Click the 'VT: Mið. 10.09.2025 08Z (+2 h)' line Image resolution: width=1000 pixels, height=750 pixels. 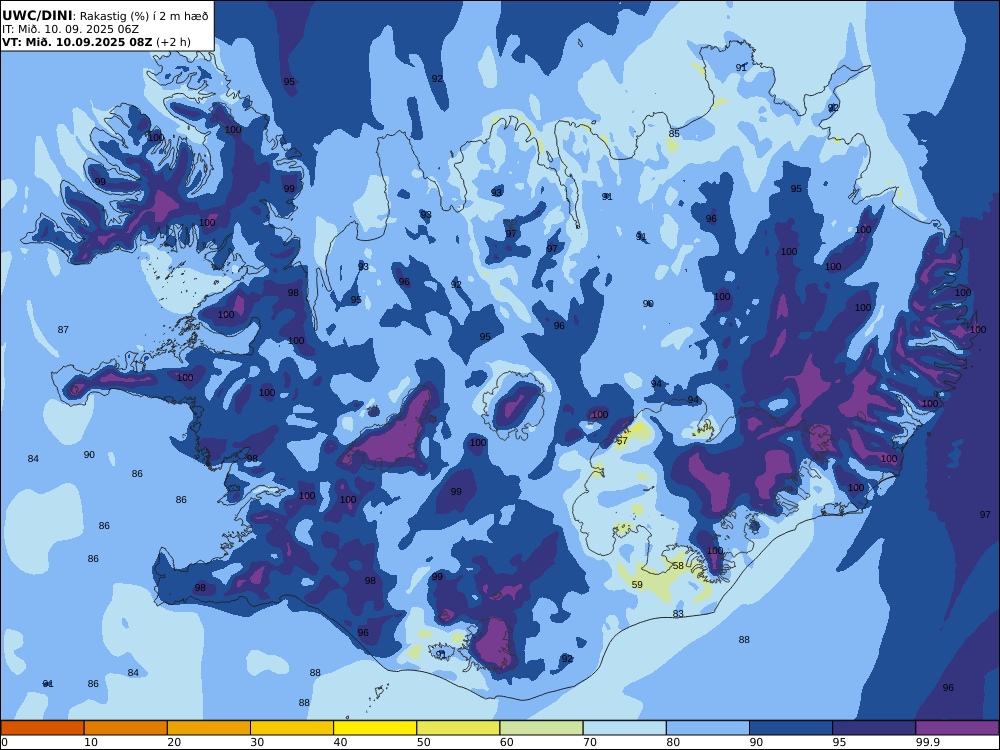coord(96,43)
